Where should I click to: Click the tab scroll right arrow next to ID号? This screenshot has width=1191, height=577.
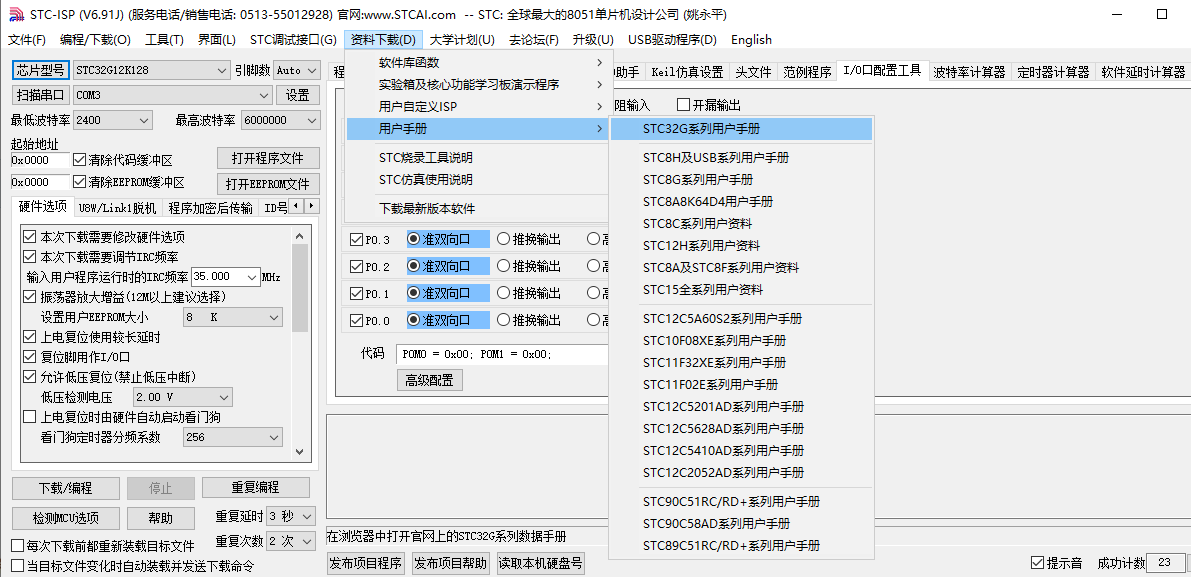tap(311, 206)
